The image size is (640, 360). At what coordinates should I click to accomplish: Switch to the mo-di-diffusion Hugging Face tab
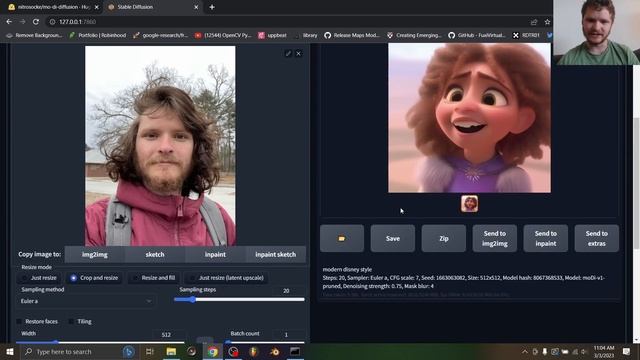click(52, 7)
